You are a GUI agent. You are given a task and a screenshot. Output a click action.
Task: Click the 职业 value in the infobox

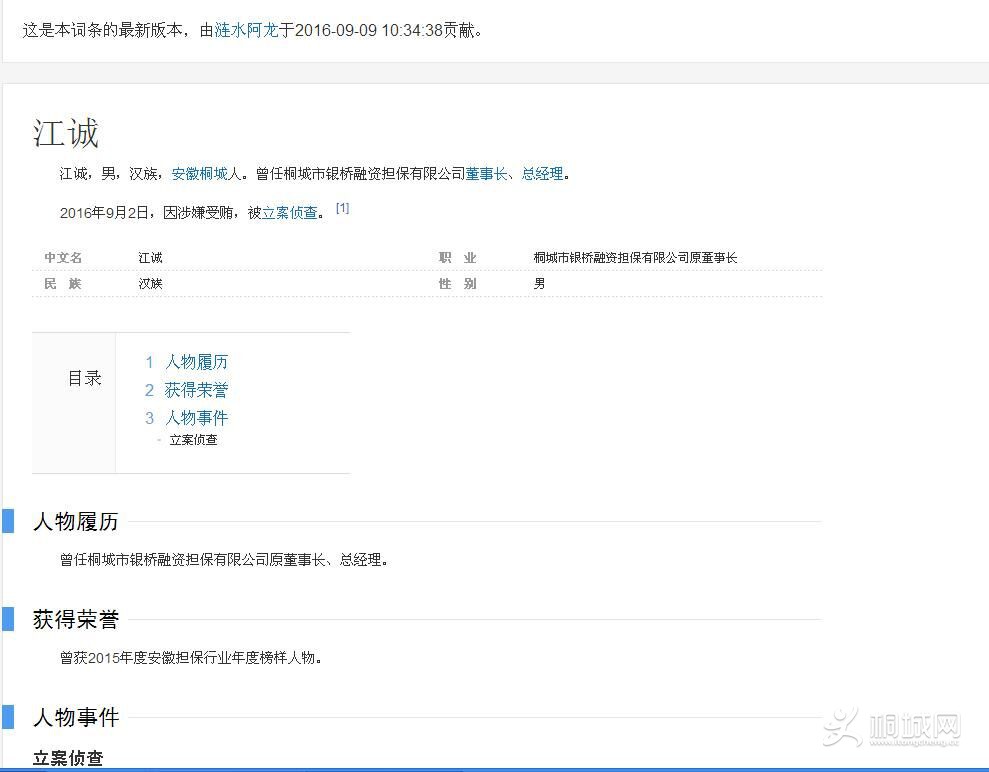tap(635, 258)
